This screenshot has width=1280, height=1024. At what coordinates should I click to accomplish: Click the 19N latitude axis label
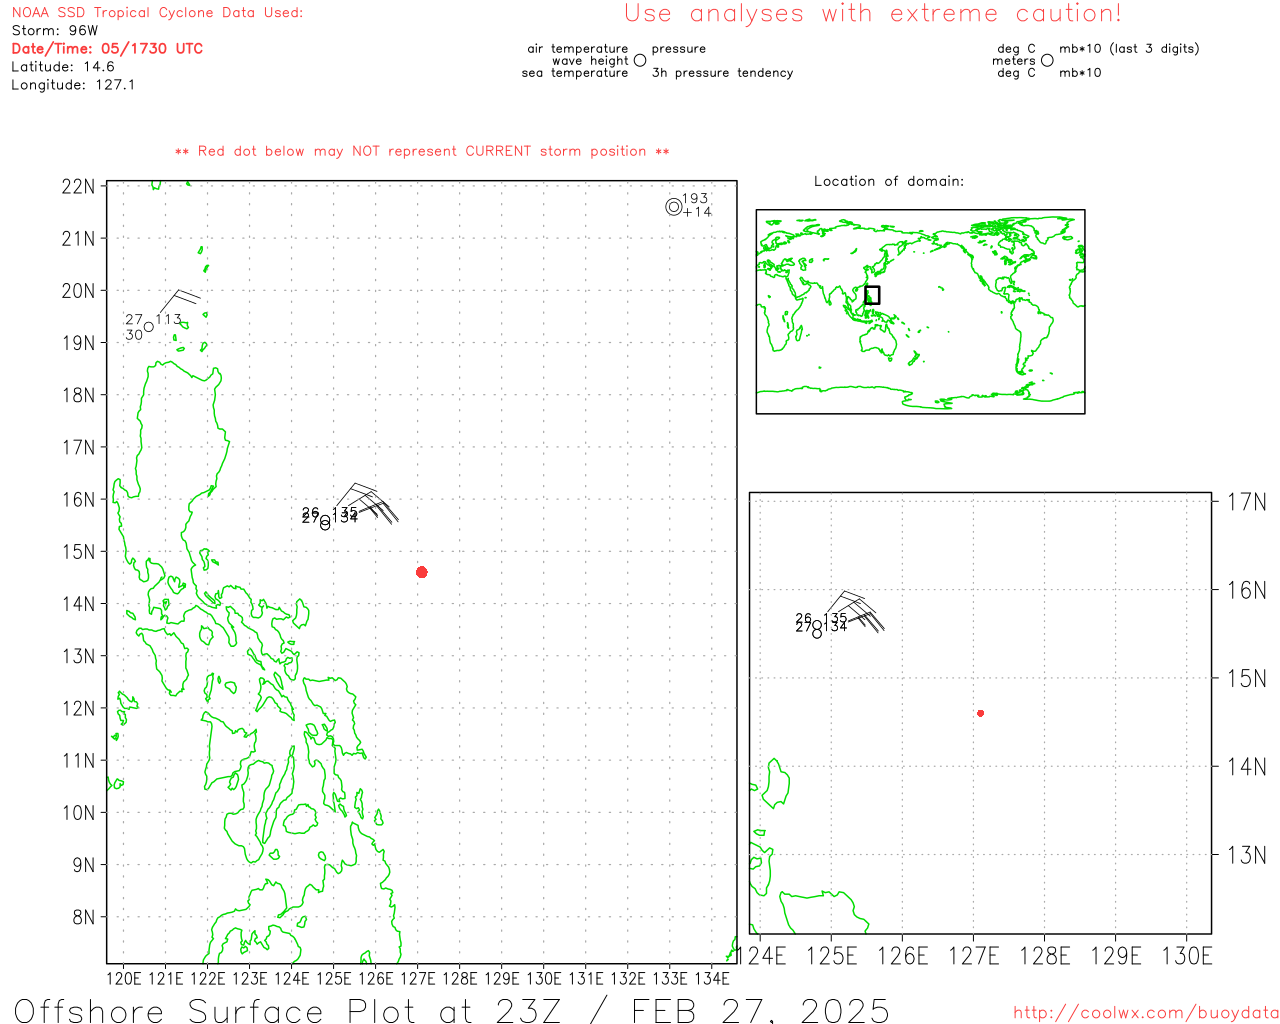click(x=79, y=343)
